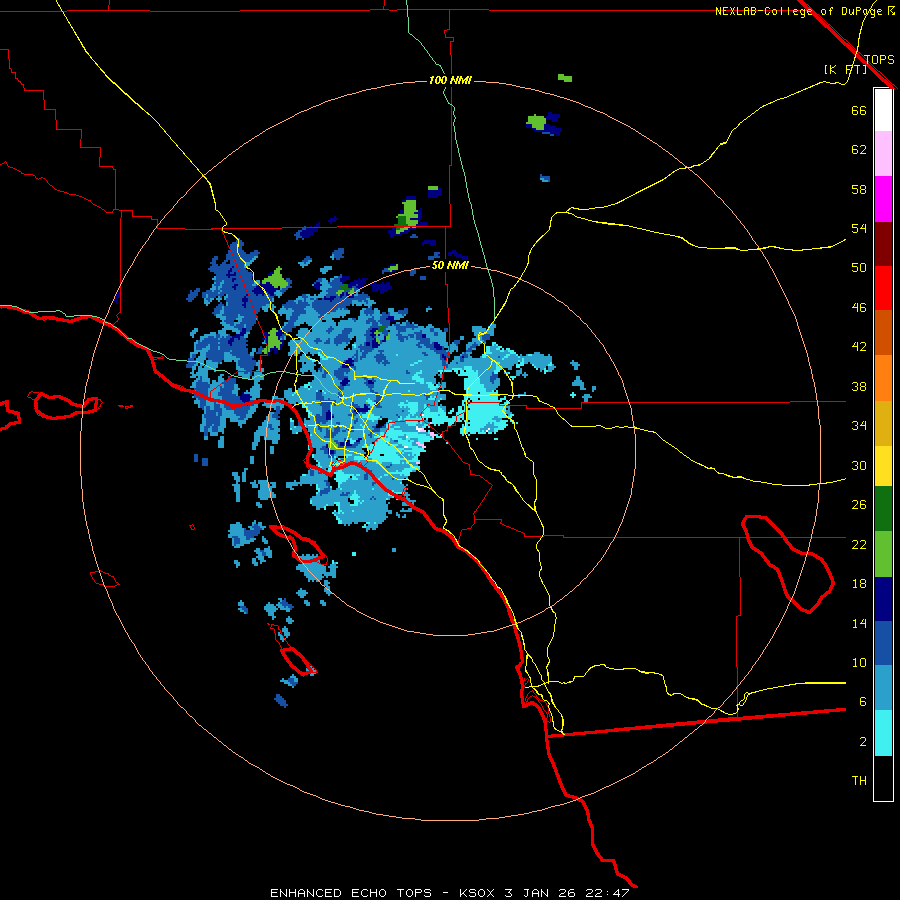Click the "38" legend value

point(859,386)
